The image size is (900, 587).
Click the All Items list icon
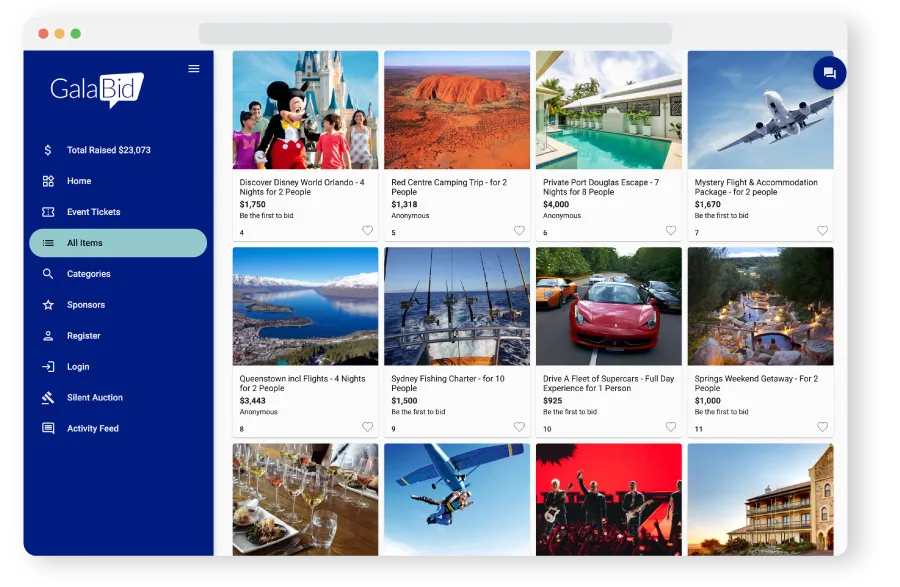(48, 243)
